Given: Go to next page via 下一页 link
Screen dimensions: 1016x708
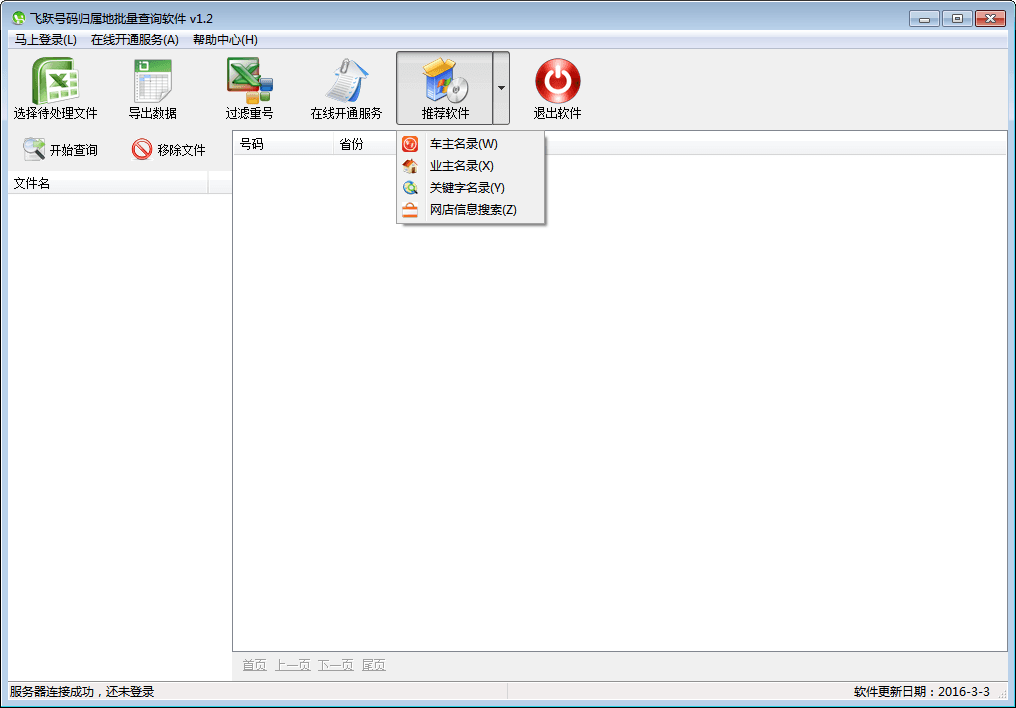Looking at the screenshot, I should 335,665.
